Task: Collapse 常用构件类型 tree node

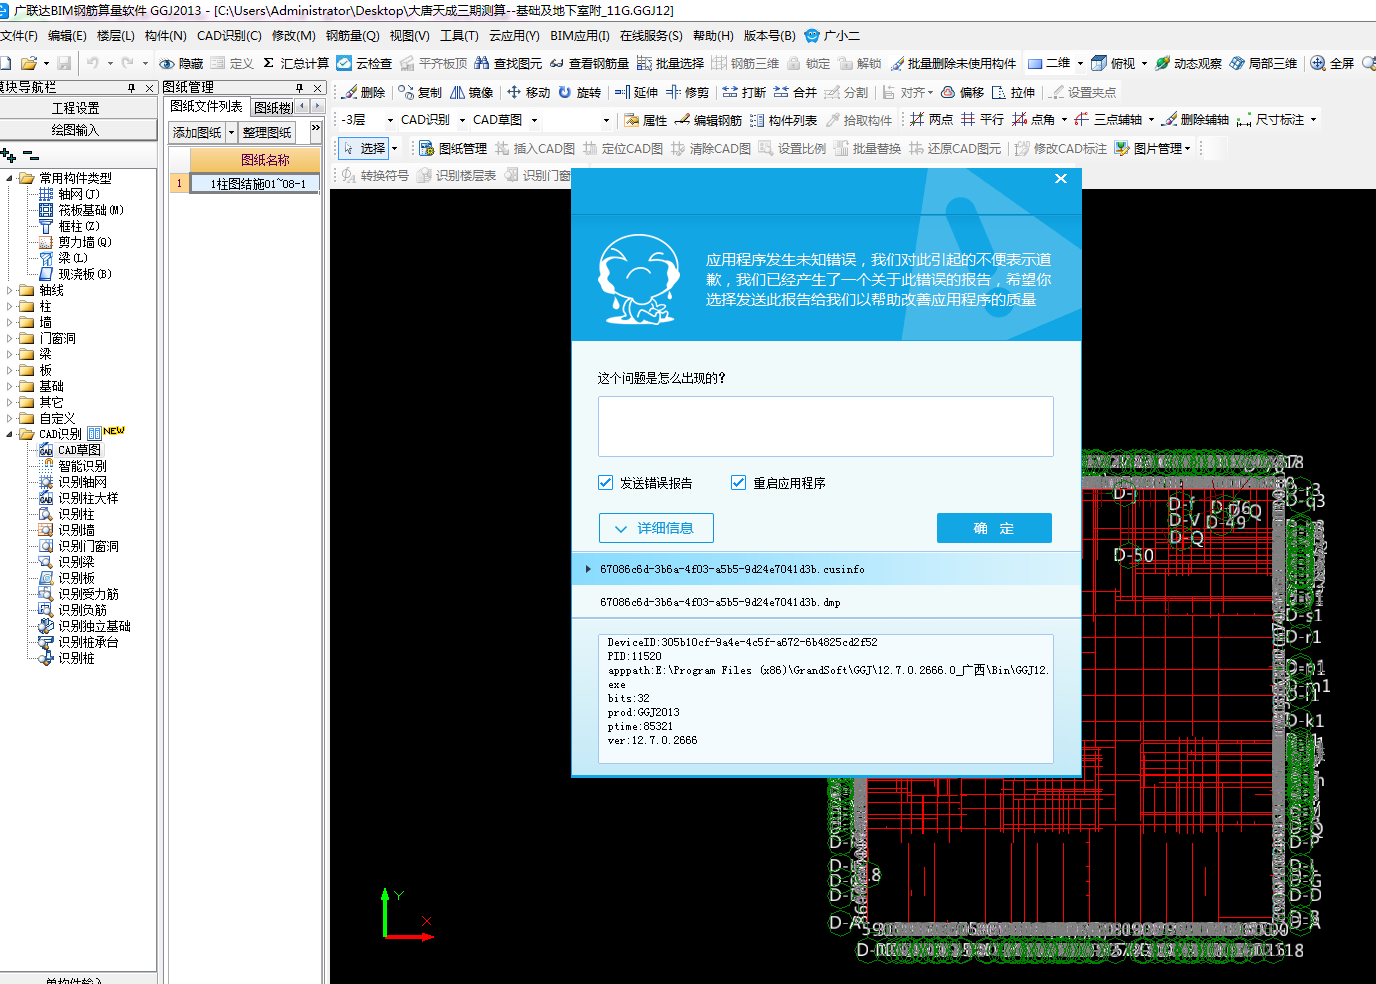Action: point(10,178)
